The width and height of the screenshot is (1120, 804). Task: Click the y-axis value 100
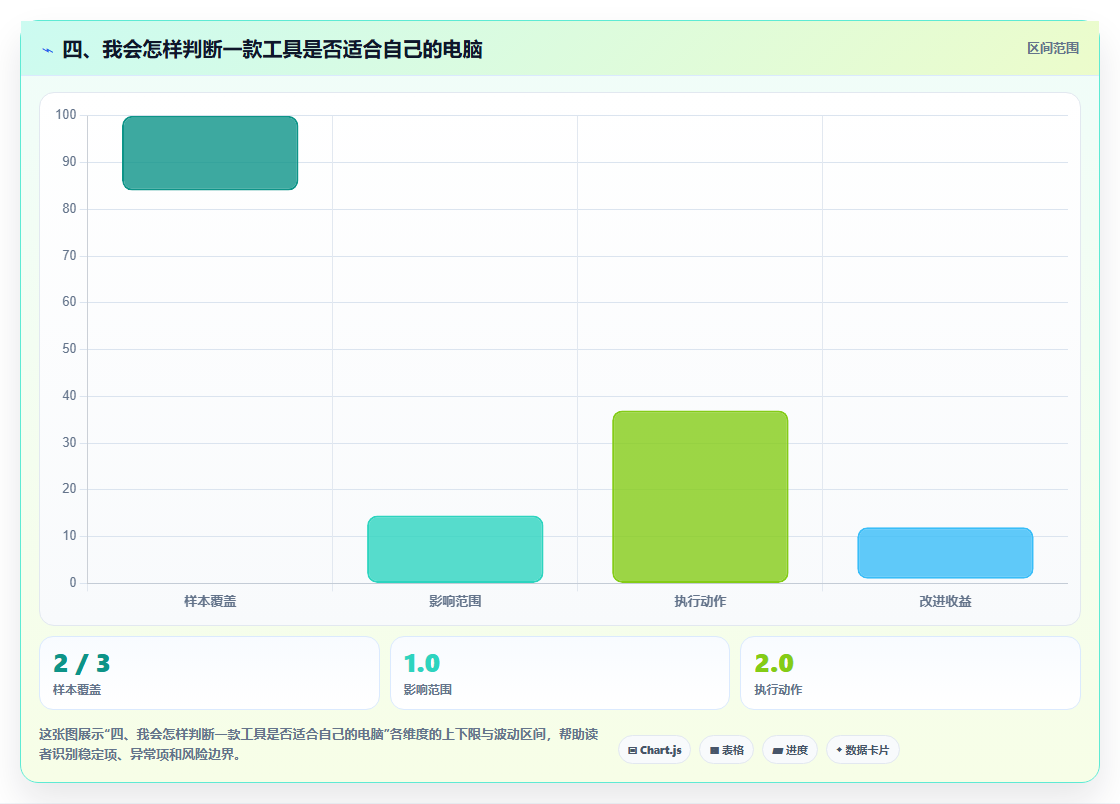(66, 114)
